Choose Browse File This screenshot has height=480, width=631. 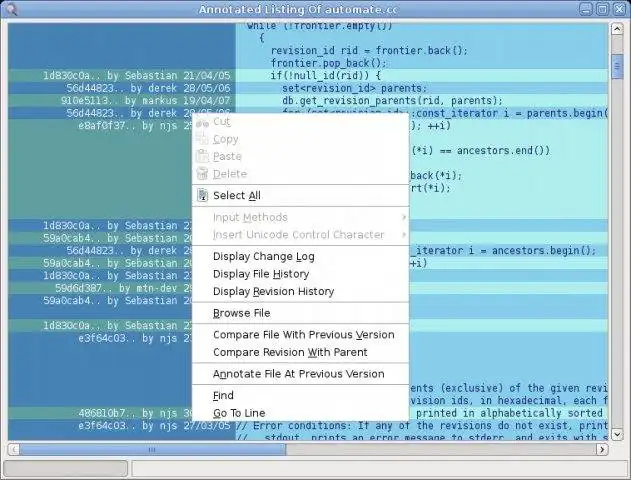pos(300,313)
